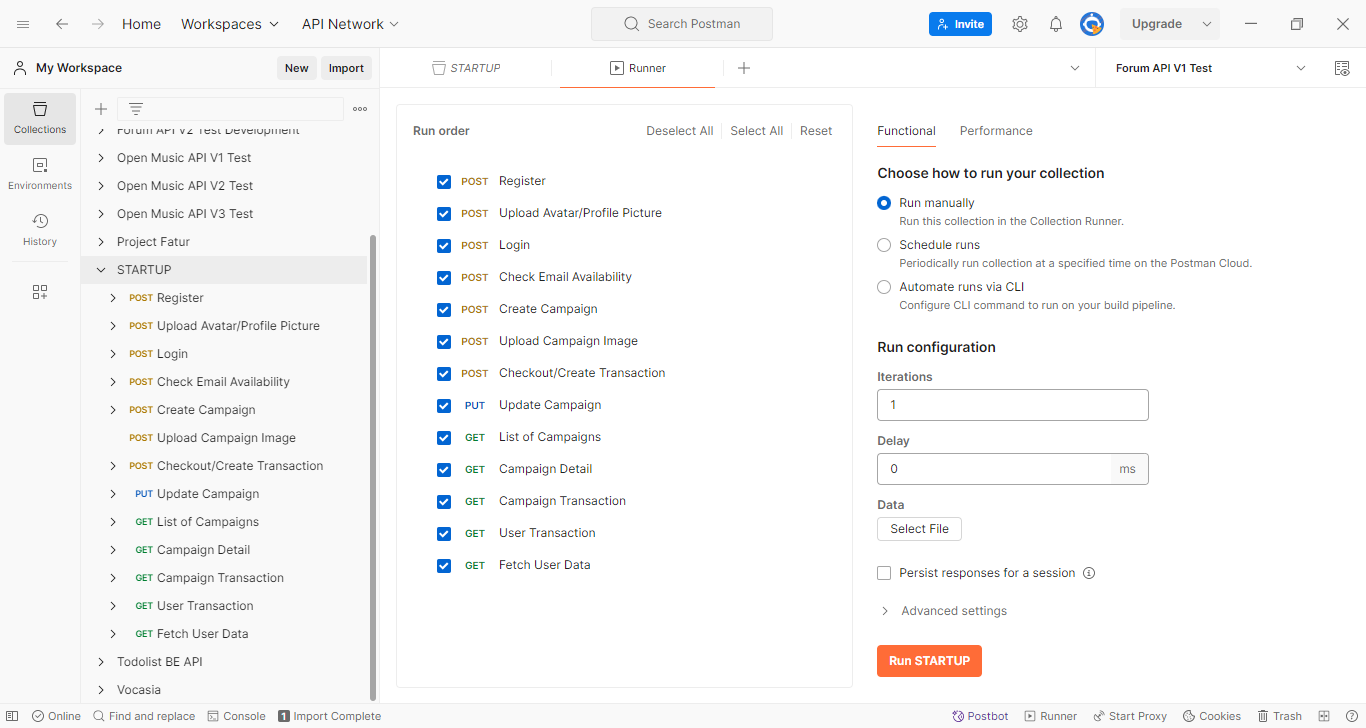Screen dimensions: 1366x728
Task: Open the Workspaces dropdown
Action: coord(231,24)
